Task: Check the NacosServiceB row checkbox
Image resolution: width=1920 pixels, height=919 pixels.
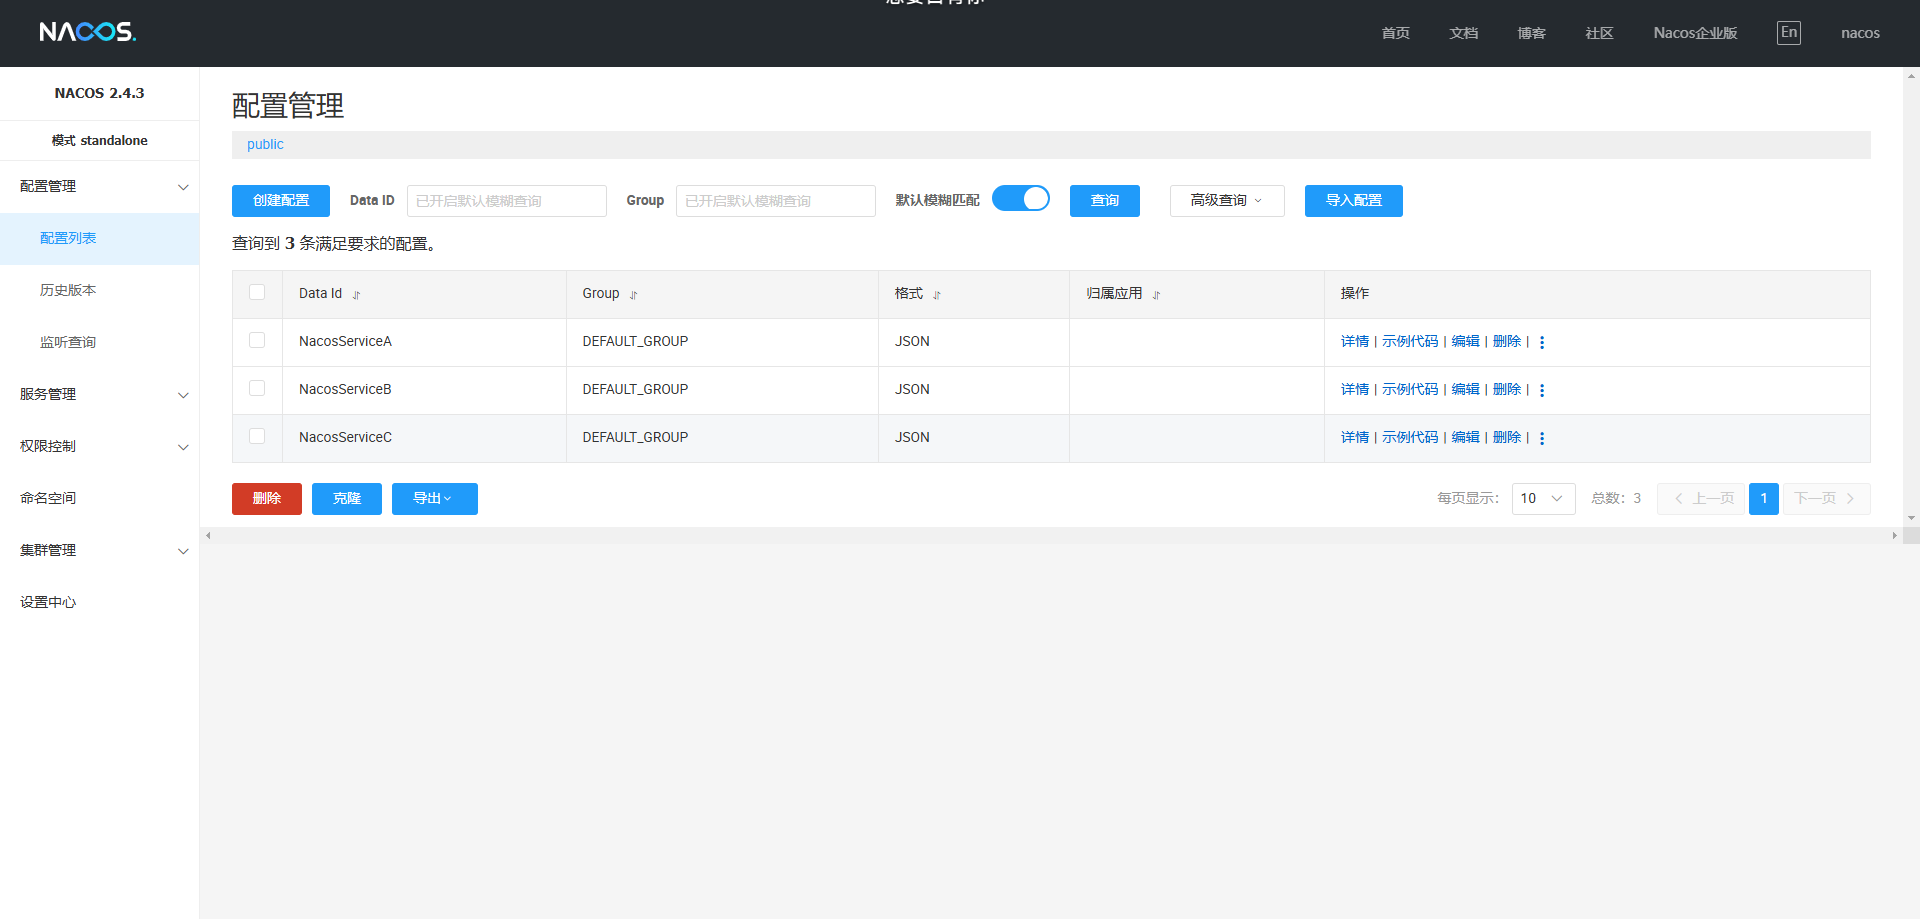Action: 257,388
